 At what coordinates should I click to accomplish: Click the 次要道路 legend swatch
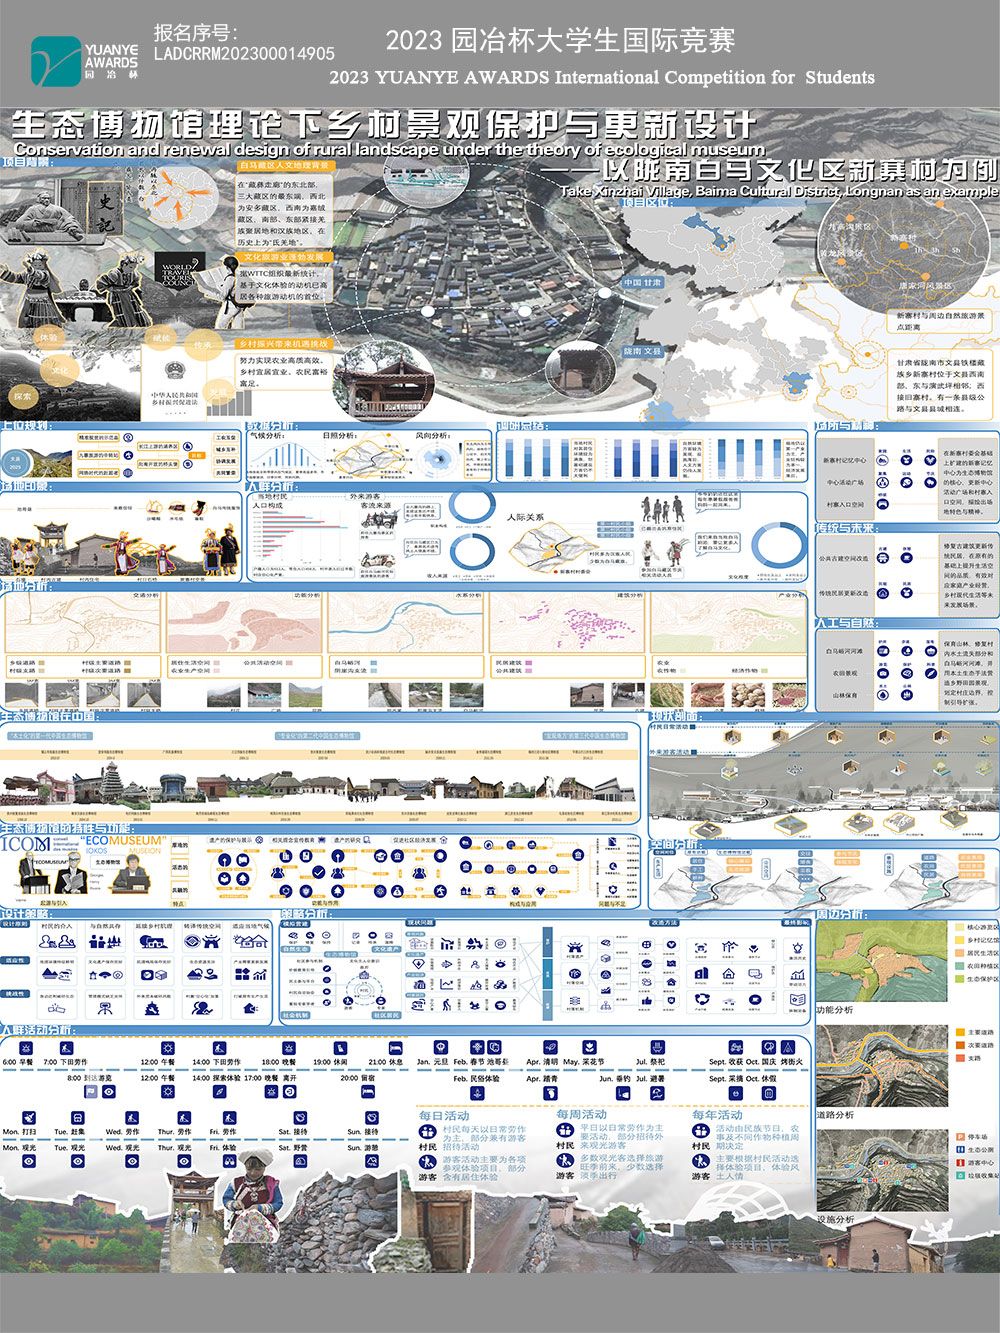pyautogui.click(x=958, y=1045)
